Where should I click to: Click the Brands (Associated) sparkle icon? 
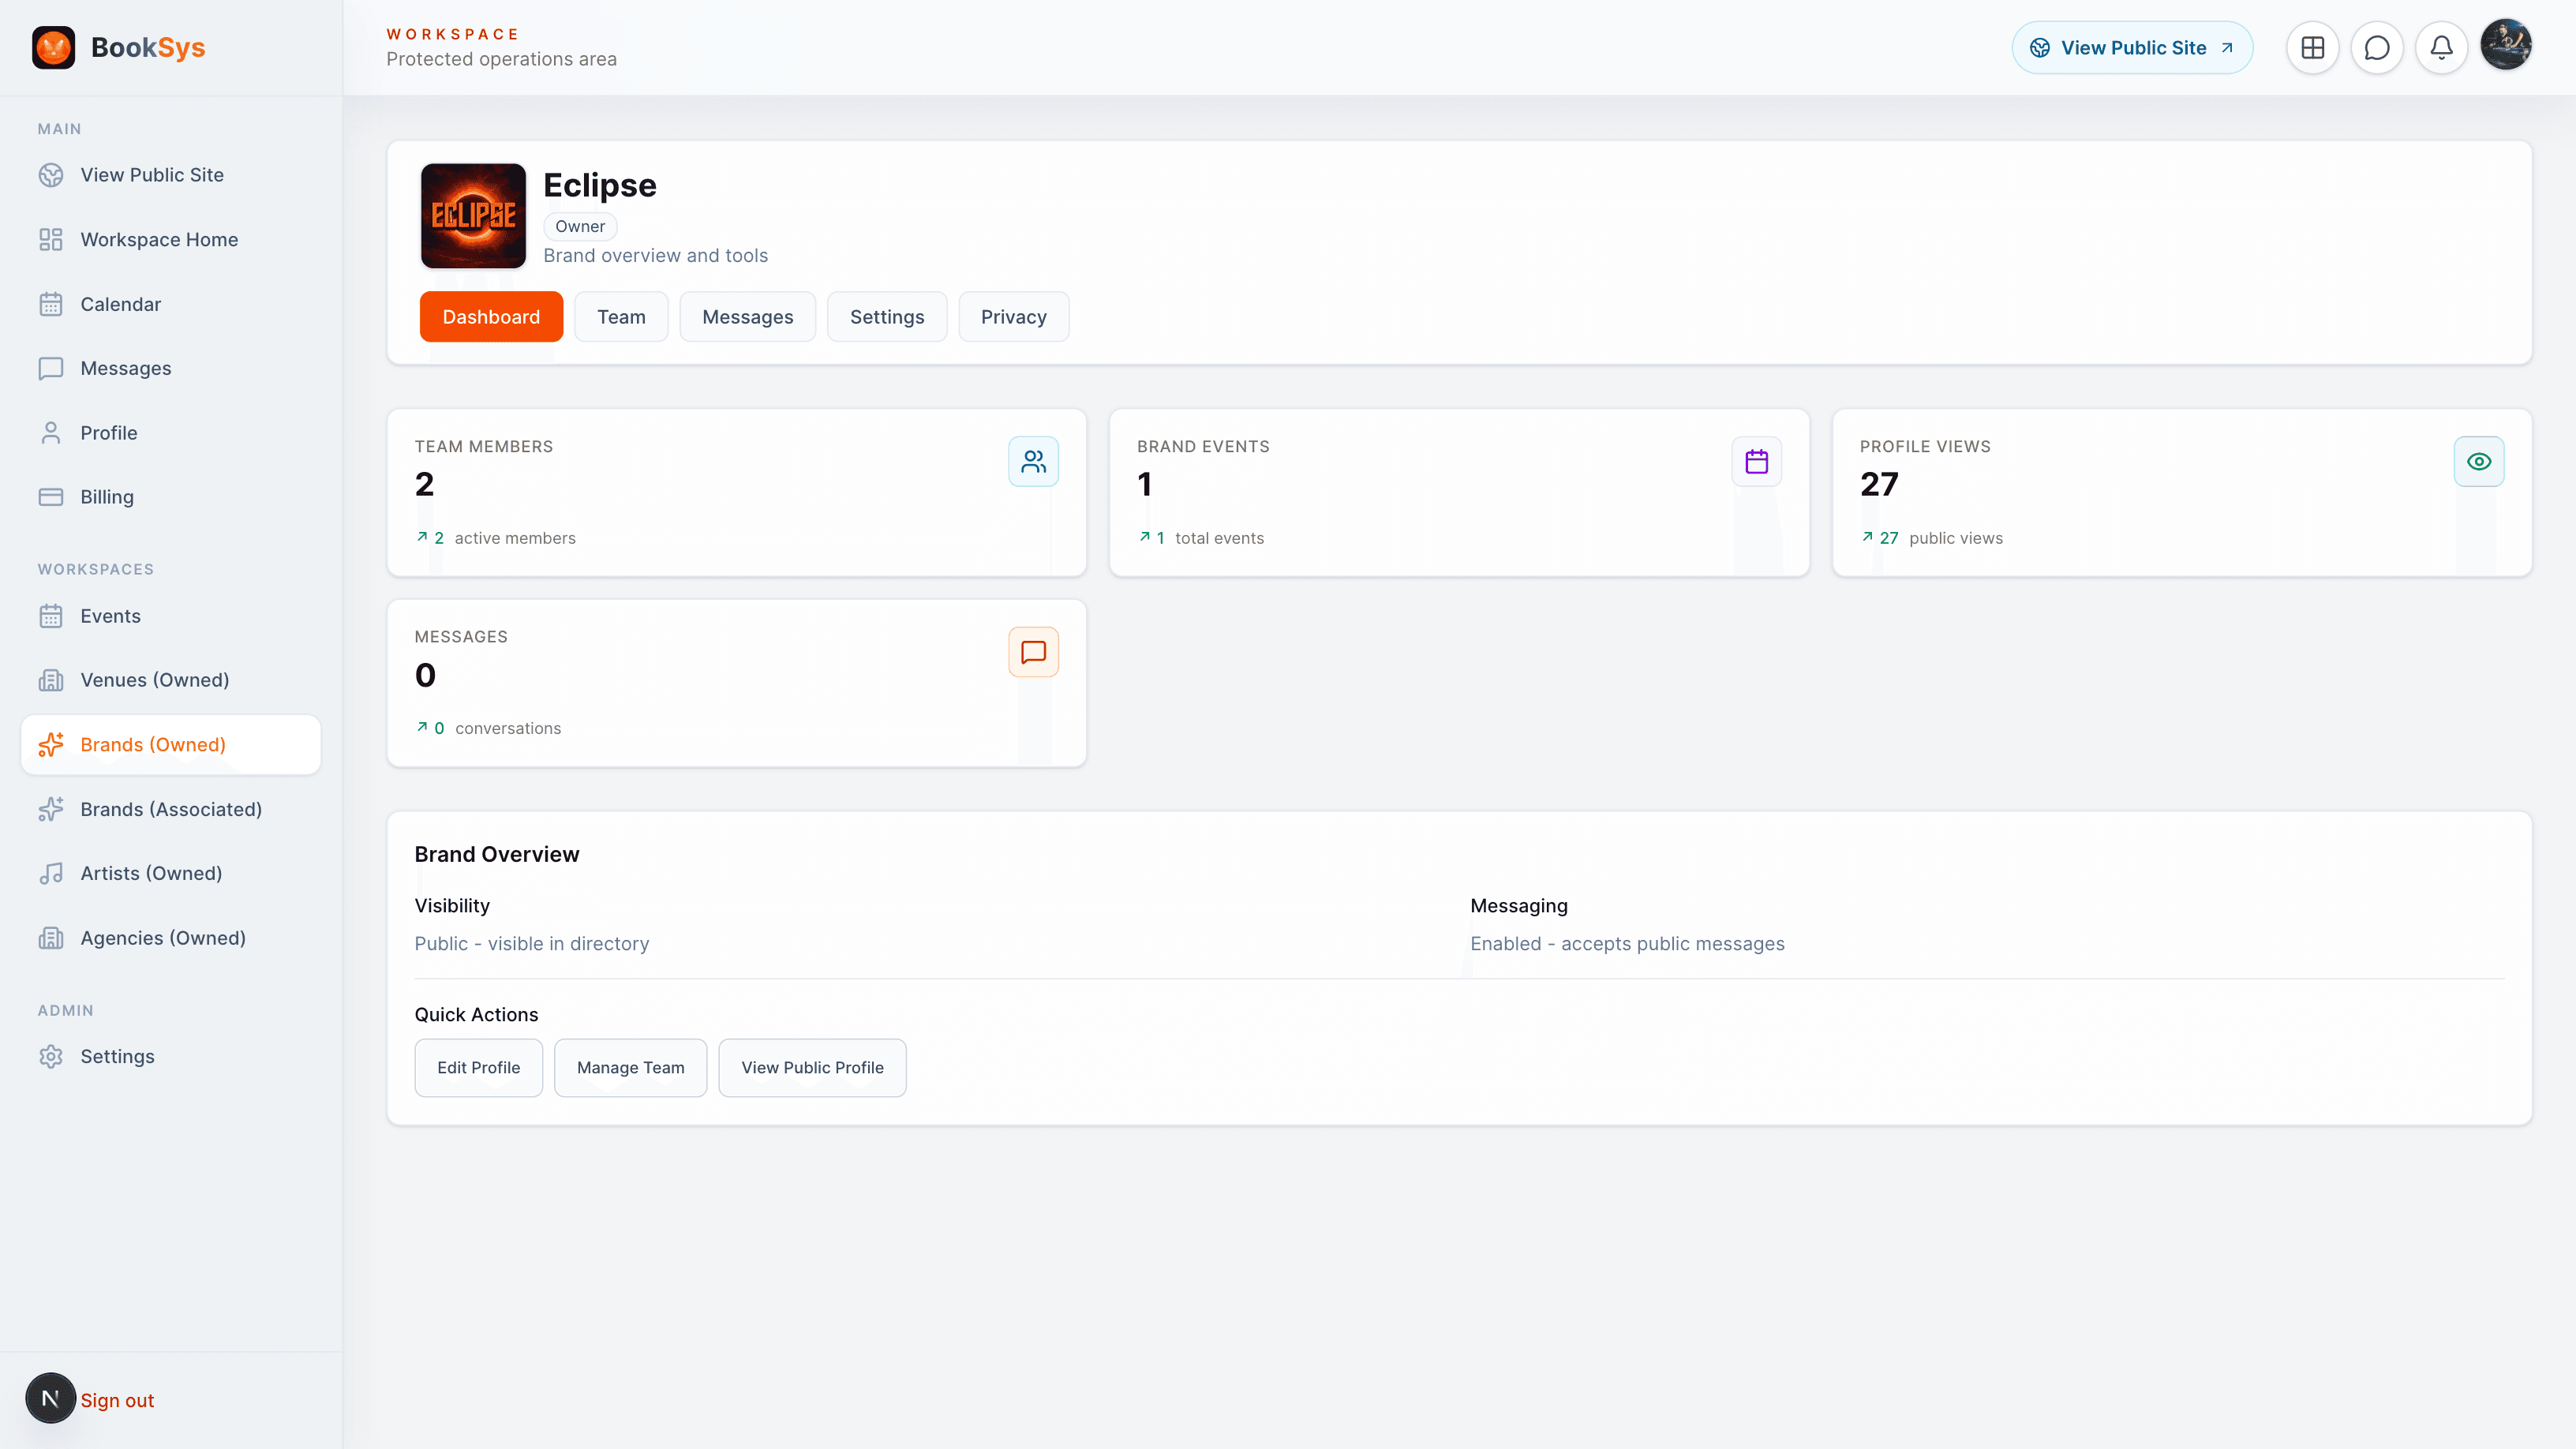[51, 809]
